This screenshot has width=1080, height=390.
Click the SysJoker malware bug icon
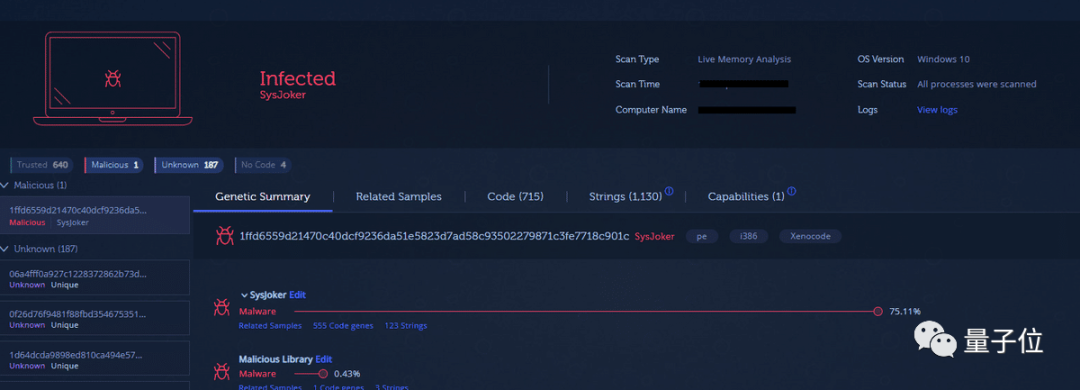222,307
